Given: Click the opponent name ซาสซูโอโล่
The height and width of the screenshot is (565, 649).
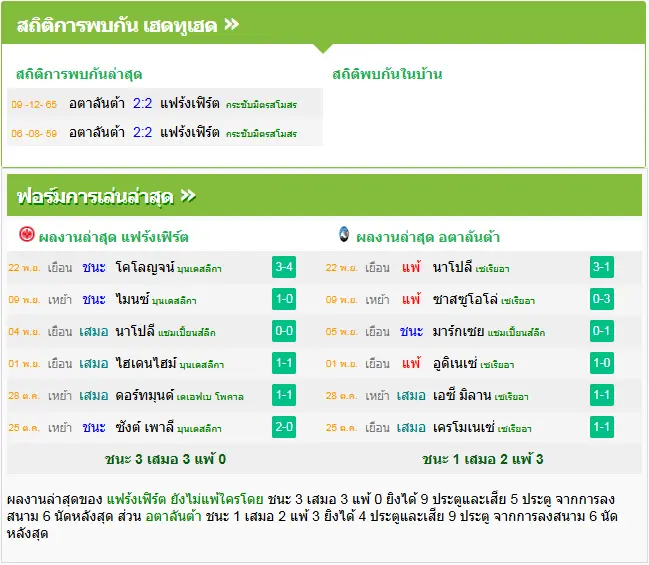Looking at the screenshot, I should coord(465,299).
